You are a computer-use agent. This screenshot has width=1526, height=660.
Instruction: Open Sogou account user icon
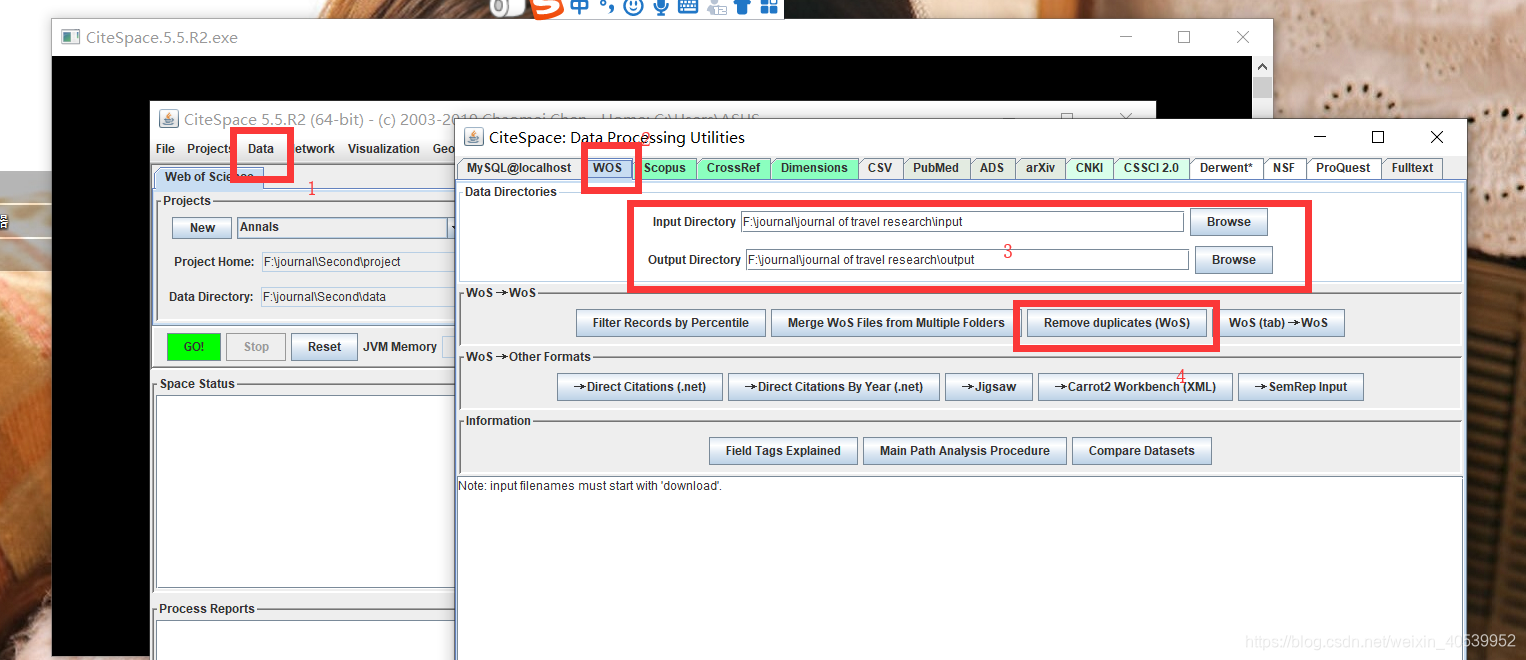(x=716, y=7)
